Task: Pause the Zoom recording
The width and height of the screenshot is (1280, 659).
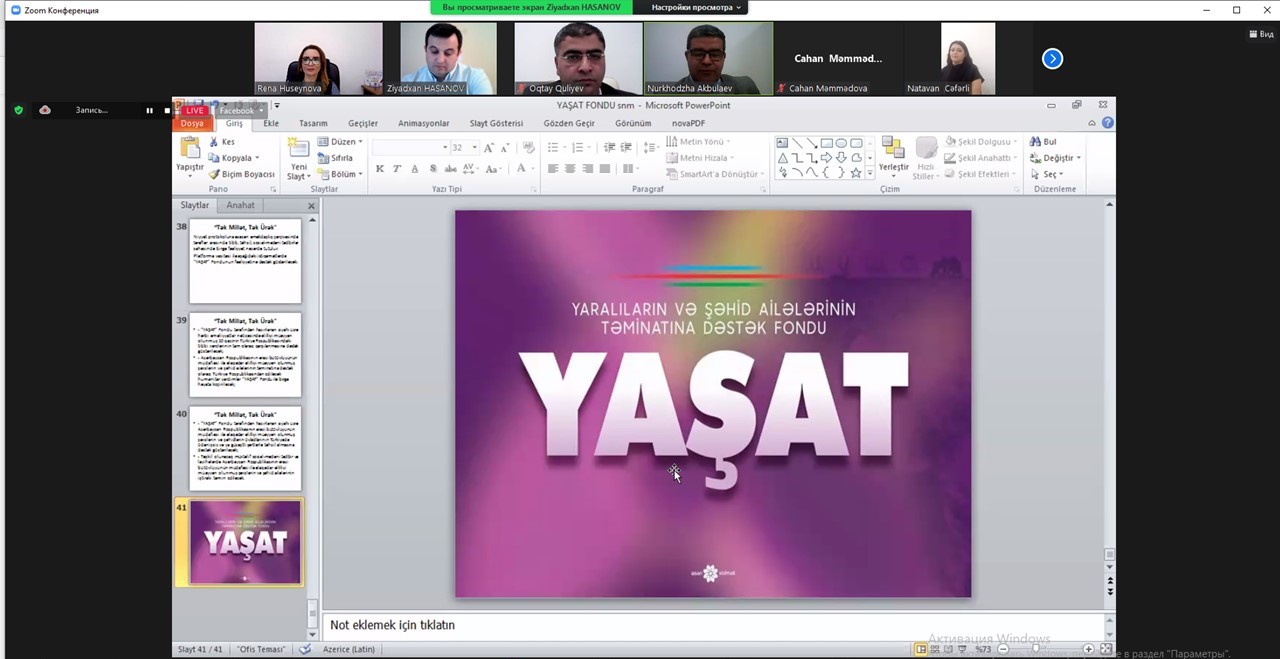Action: click(x=150, y=110)
